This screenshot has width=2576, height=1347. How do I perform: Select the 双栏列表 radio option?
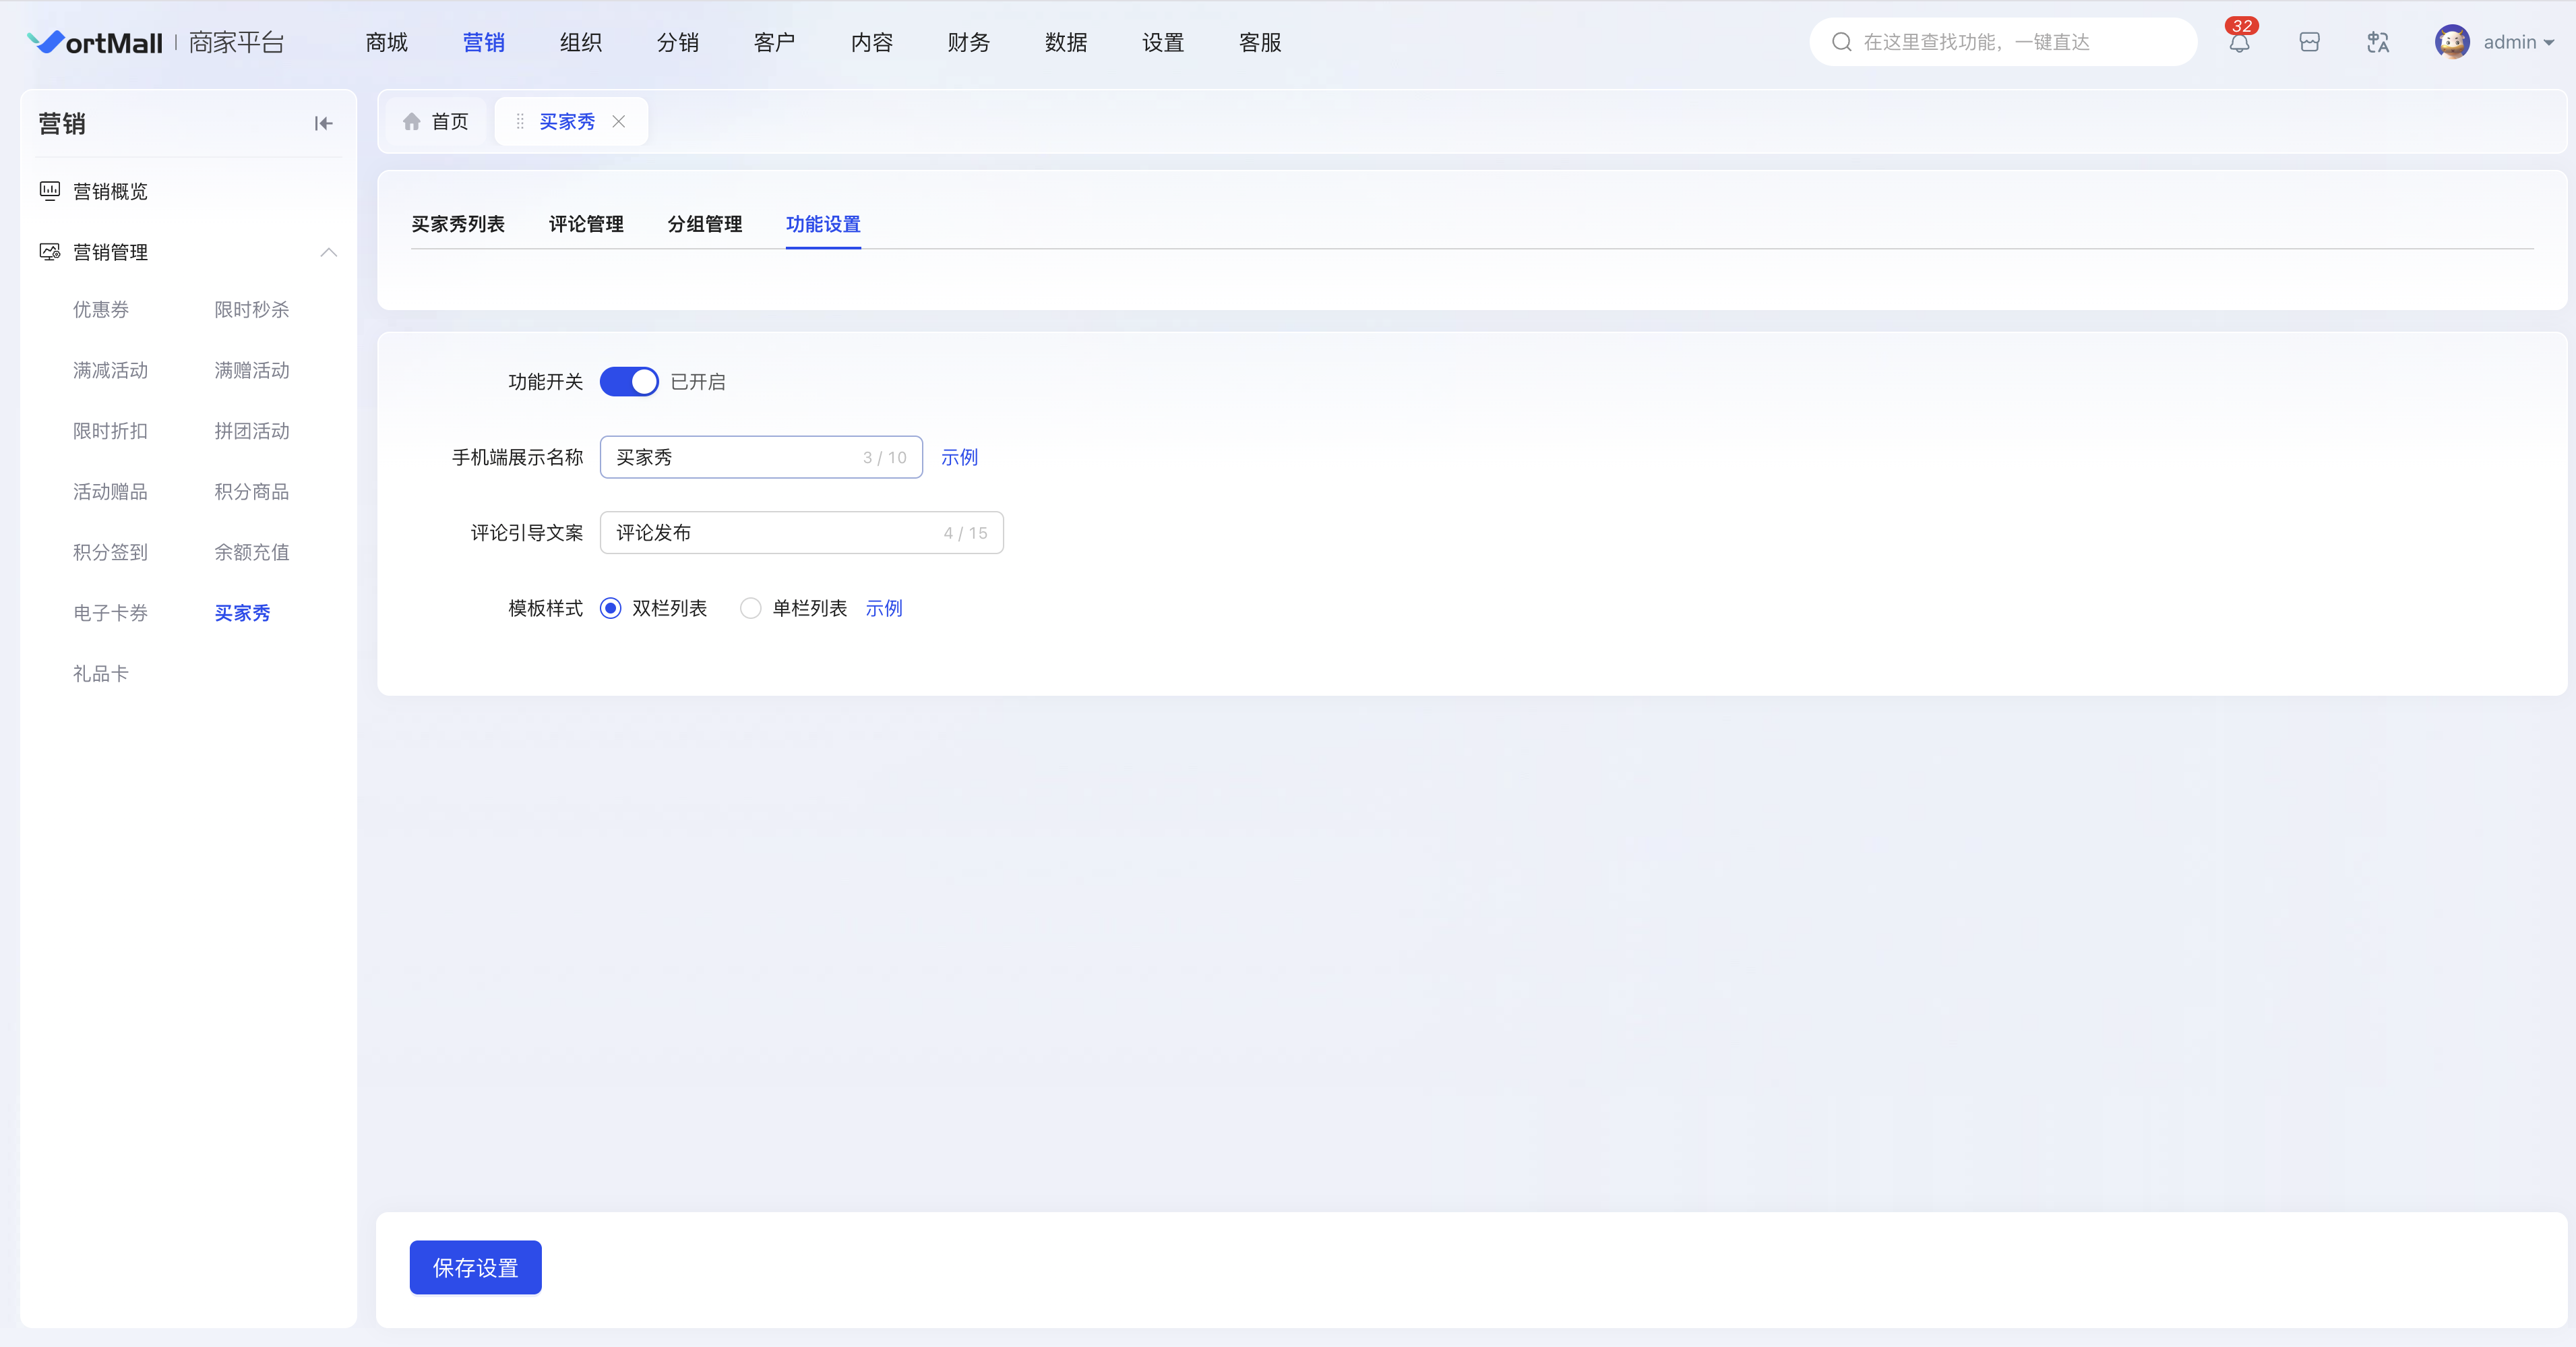[610, 608]
